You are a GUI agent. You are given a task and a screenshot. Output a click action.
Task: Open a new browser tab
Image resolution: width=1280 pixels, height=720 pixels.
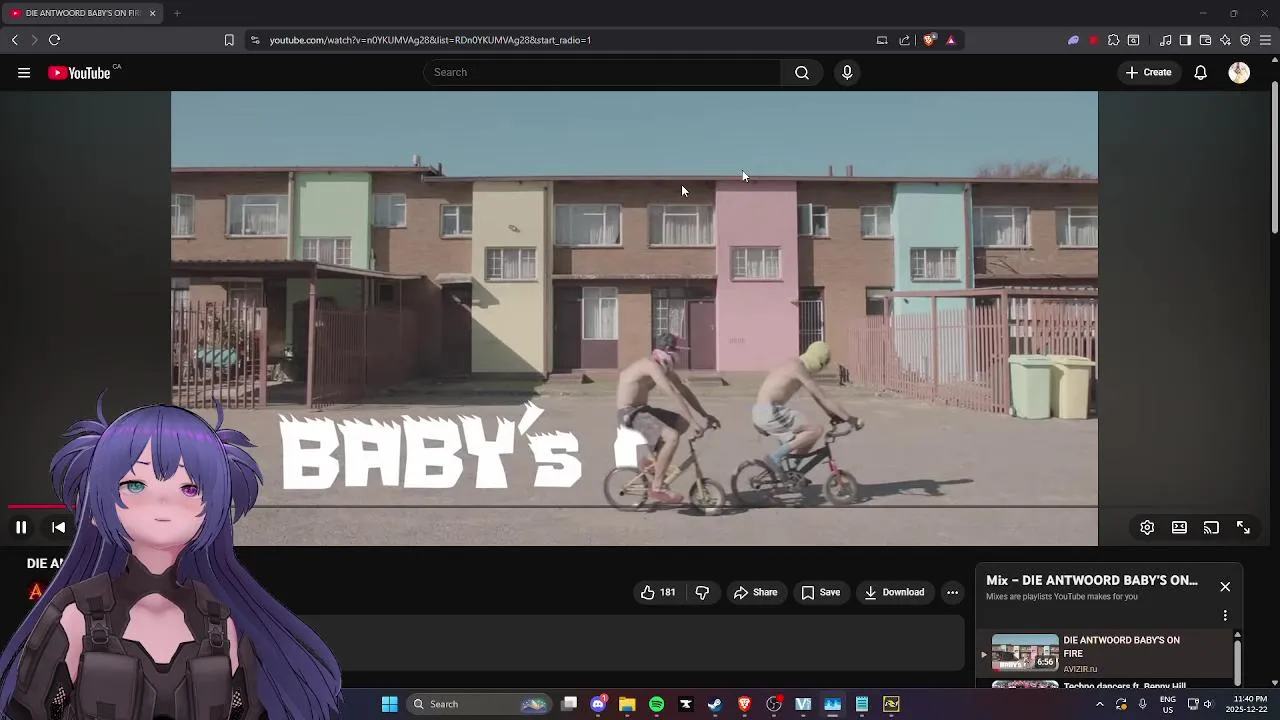point(177,13)
